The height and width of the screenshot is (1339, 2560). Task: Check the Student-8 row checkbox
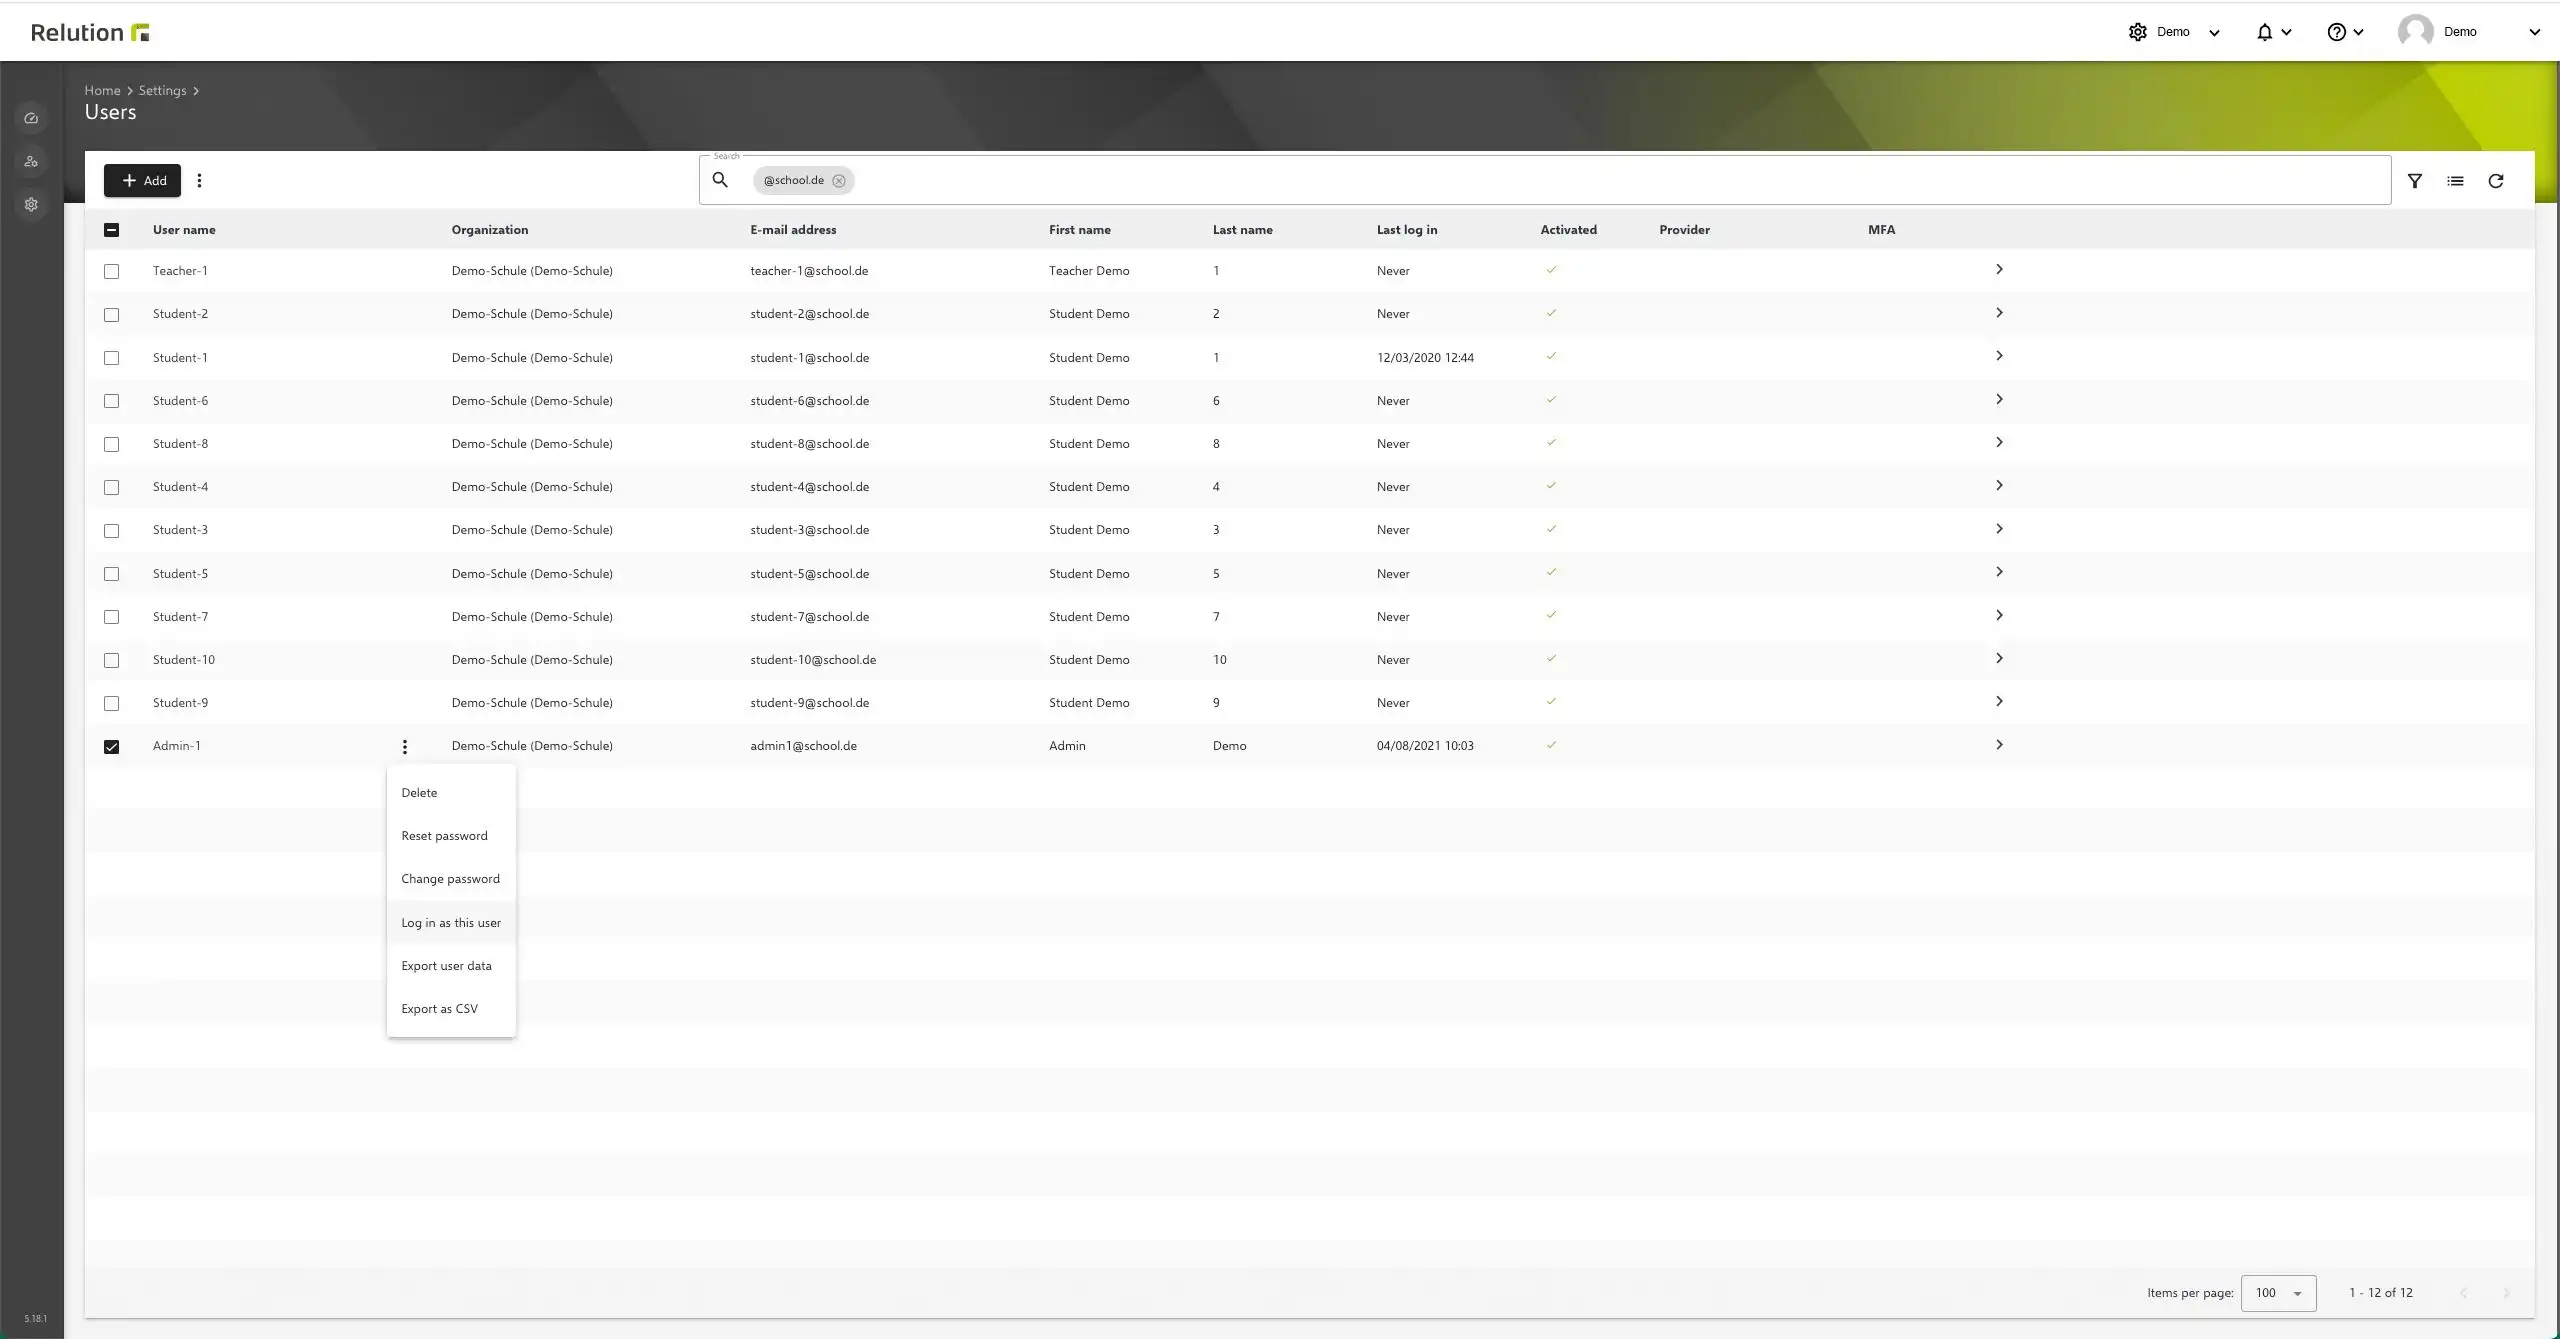tap(111, 444)
